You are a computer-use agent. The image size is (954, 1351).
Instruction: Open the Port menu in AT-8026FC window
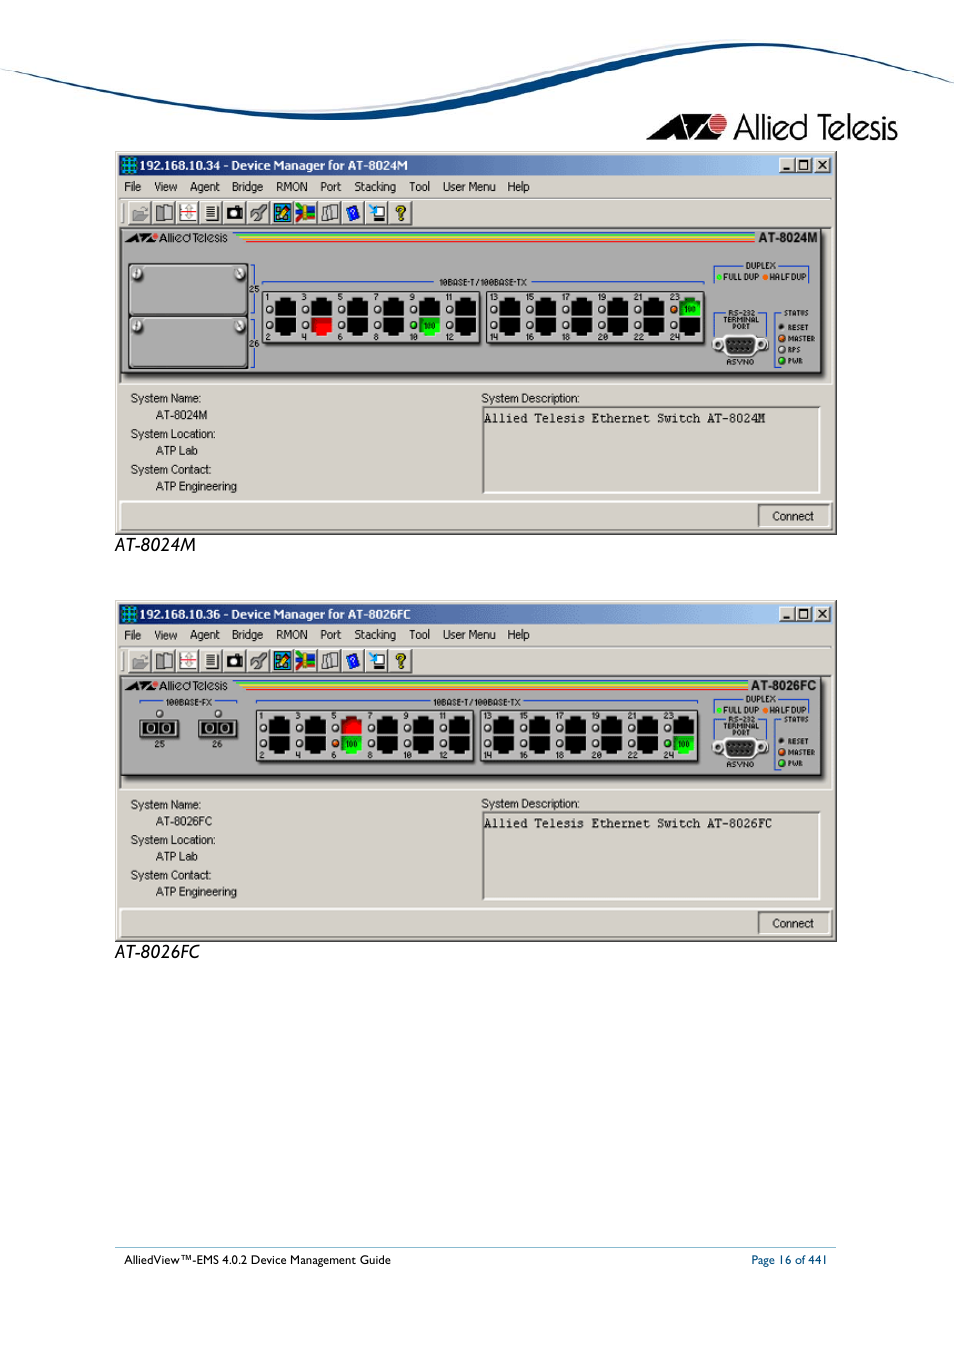coord(331,635)
